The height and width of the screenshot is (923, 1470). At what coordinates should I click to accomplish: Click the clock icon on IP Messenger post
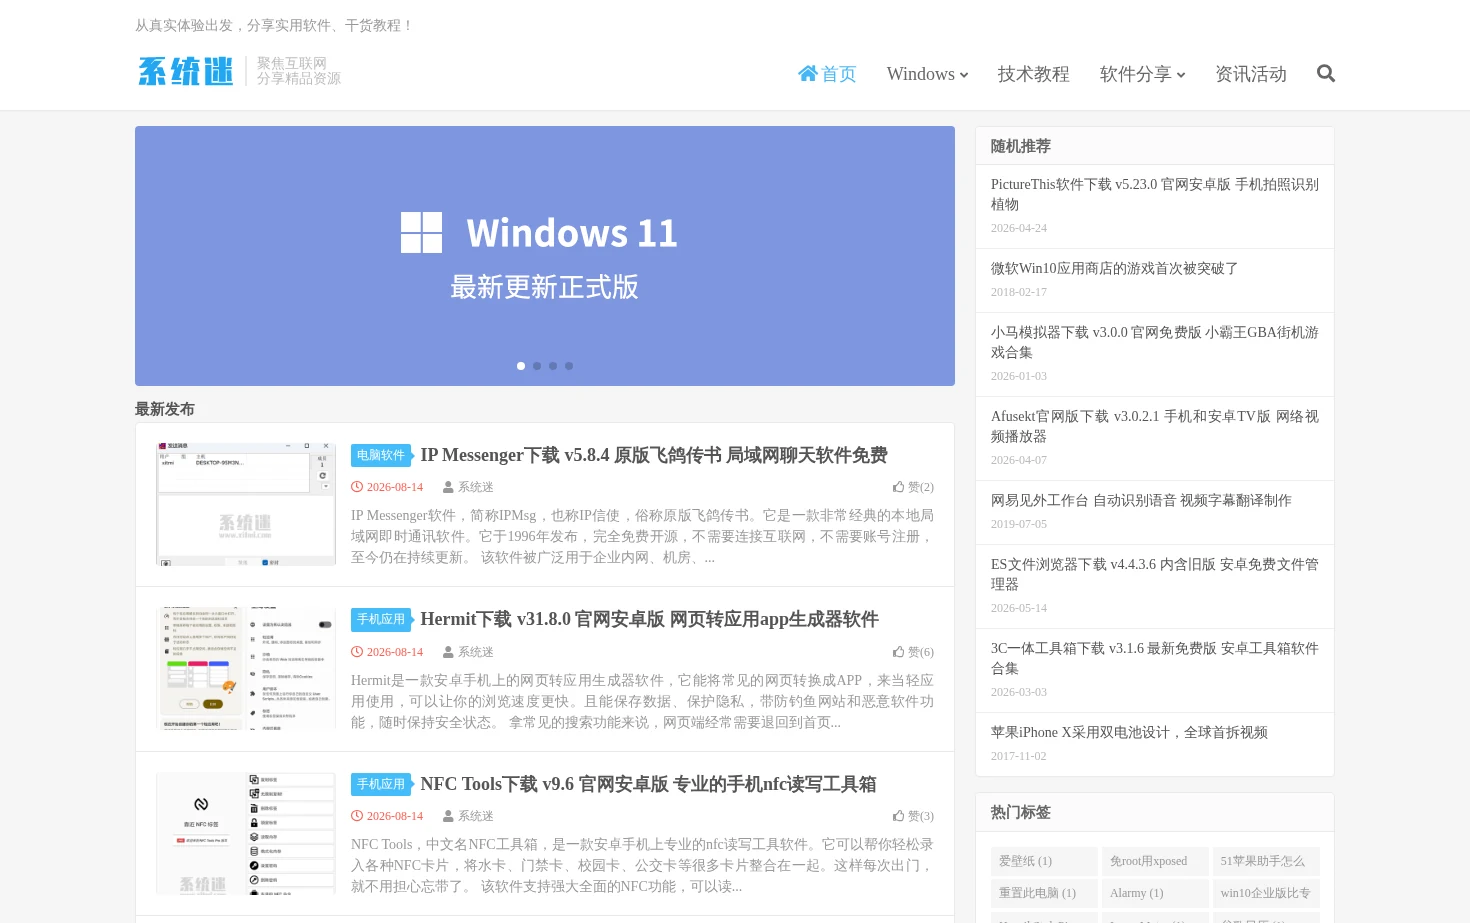[x=357, y=487]
